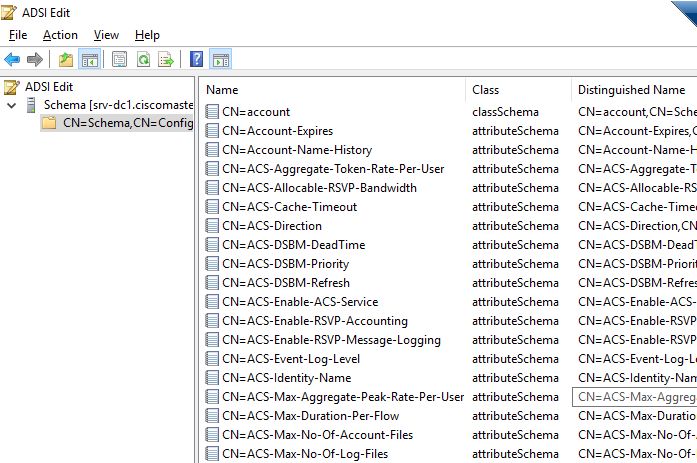Click the icon beside CN=ACS-DSBM-DeadTime
The image size is (697, 463).
[212, 245]
